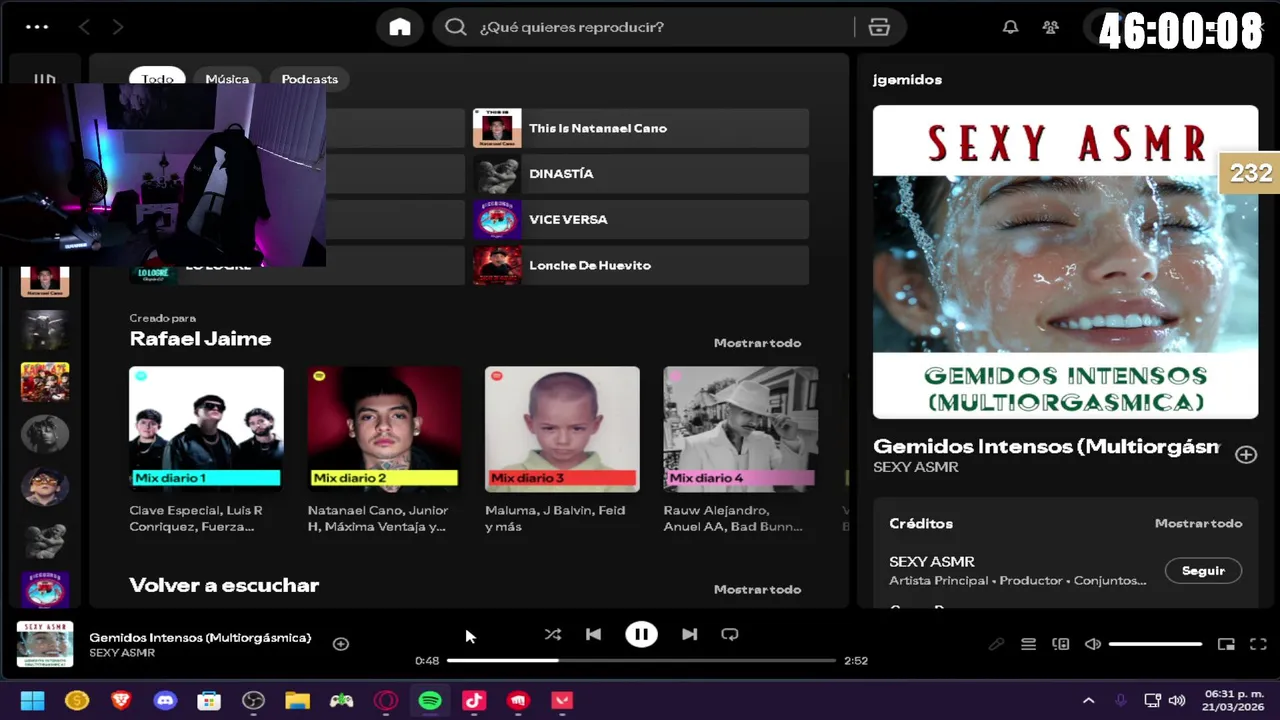Mute with the volume speaker icon
The width and height of the screenshot is (1280, 720).
[1093, 644]
